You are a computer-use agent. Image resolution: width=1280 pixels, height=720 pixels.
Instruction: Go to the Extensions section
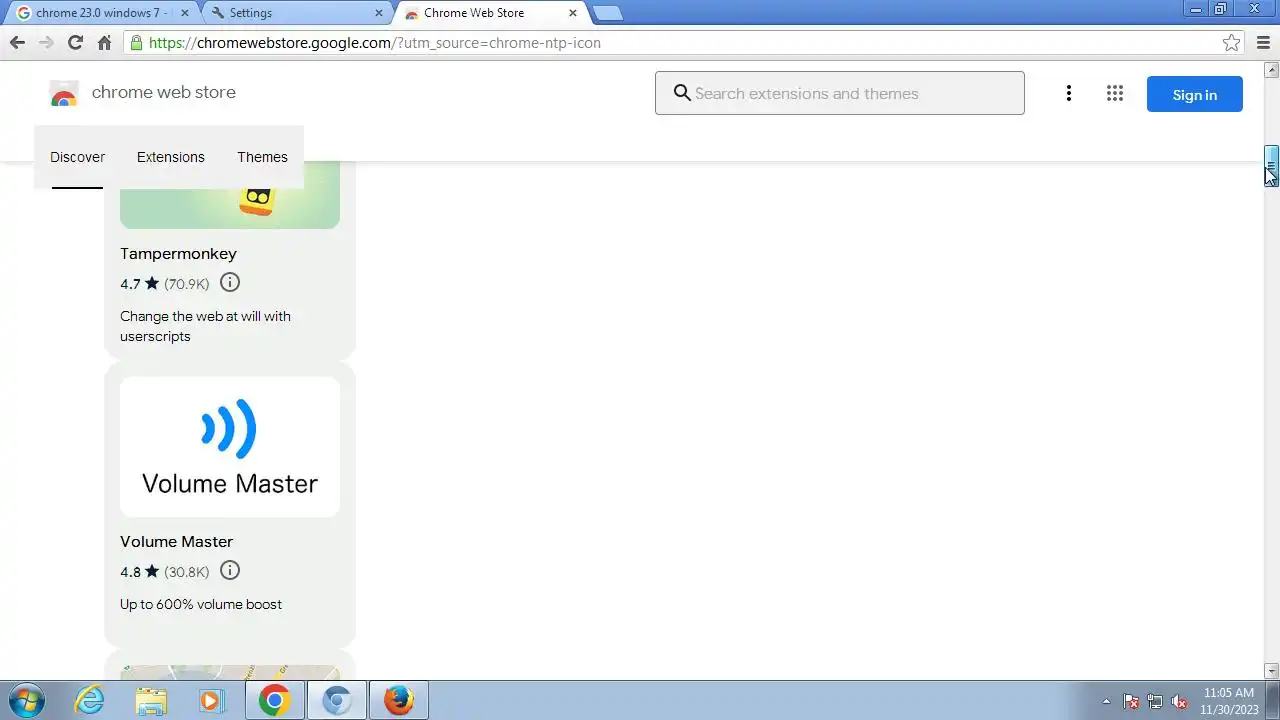coord(171,157)
